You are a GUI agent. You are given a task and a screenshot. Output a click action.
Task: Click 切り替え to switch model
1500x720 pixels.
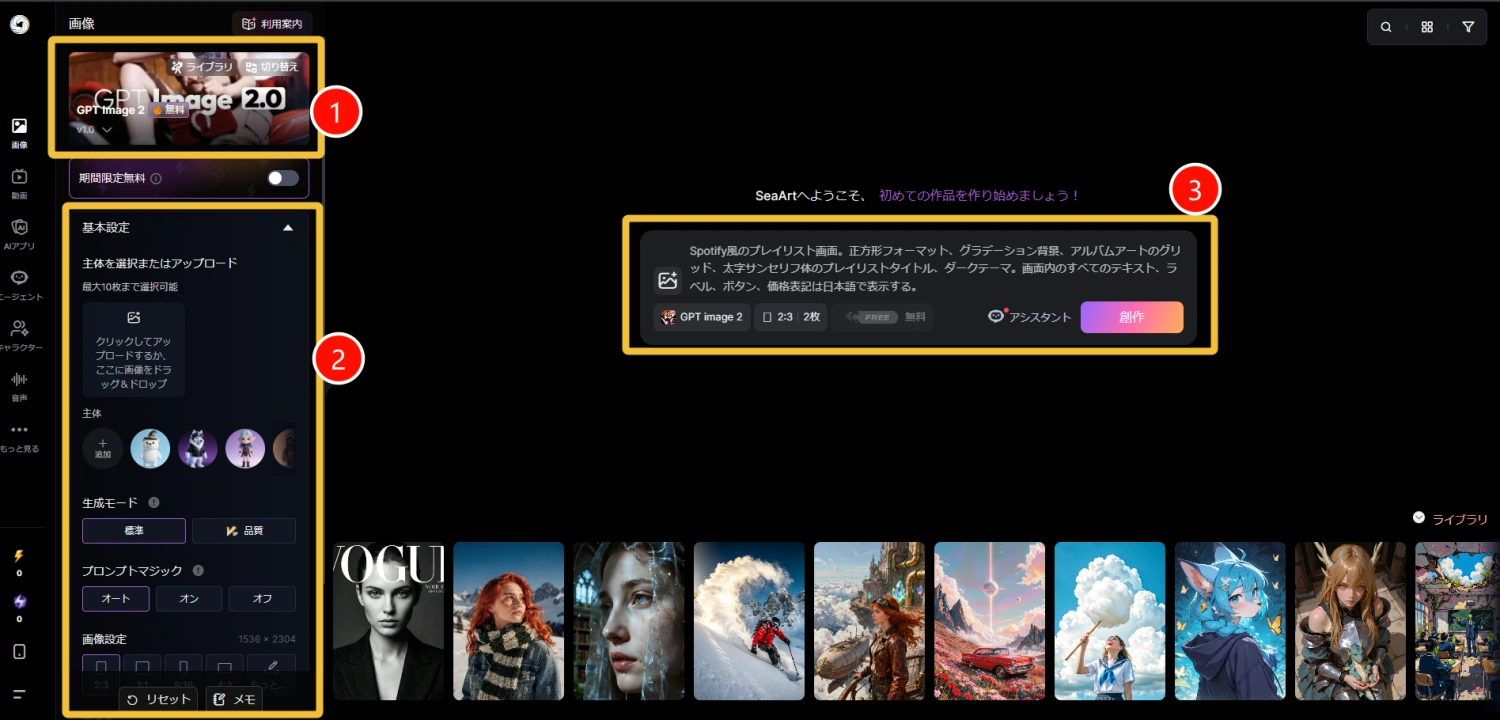tap(272, 67)
